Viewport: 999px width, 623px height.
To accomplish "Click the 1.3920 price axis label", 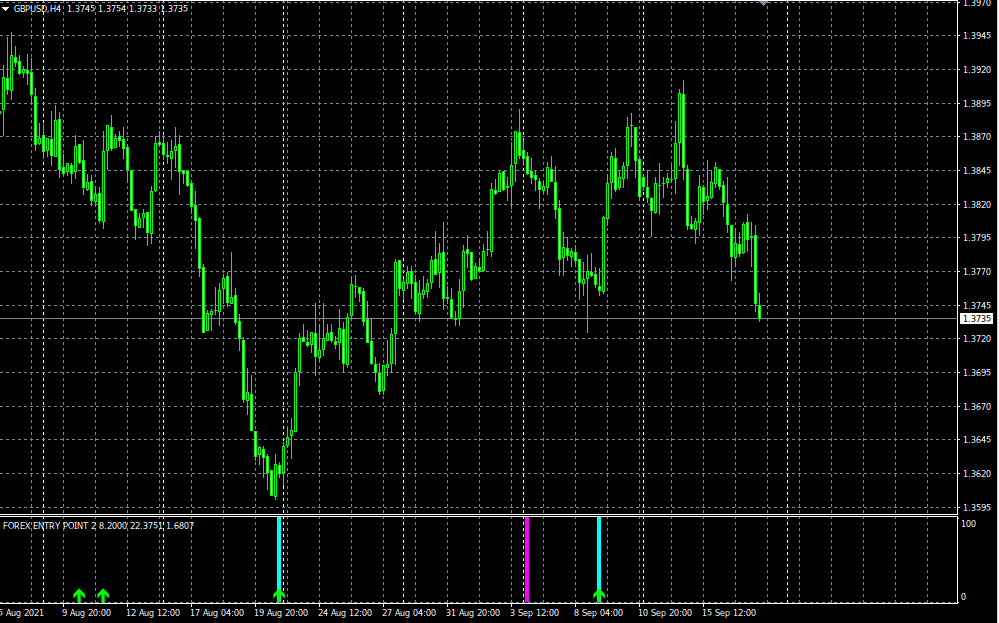I will click(x=976, y=70).
